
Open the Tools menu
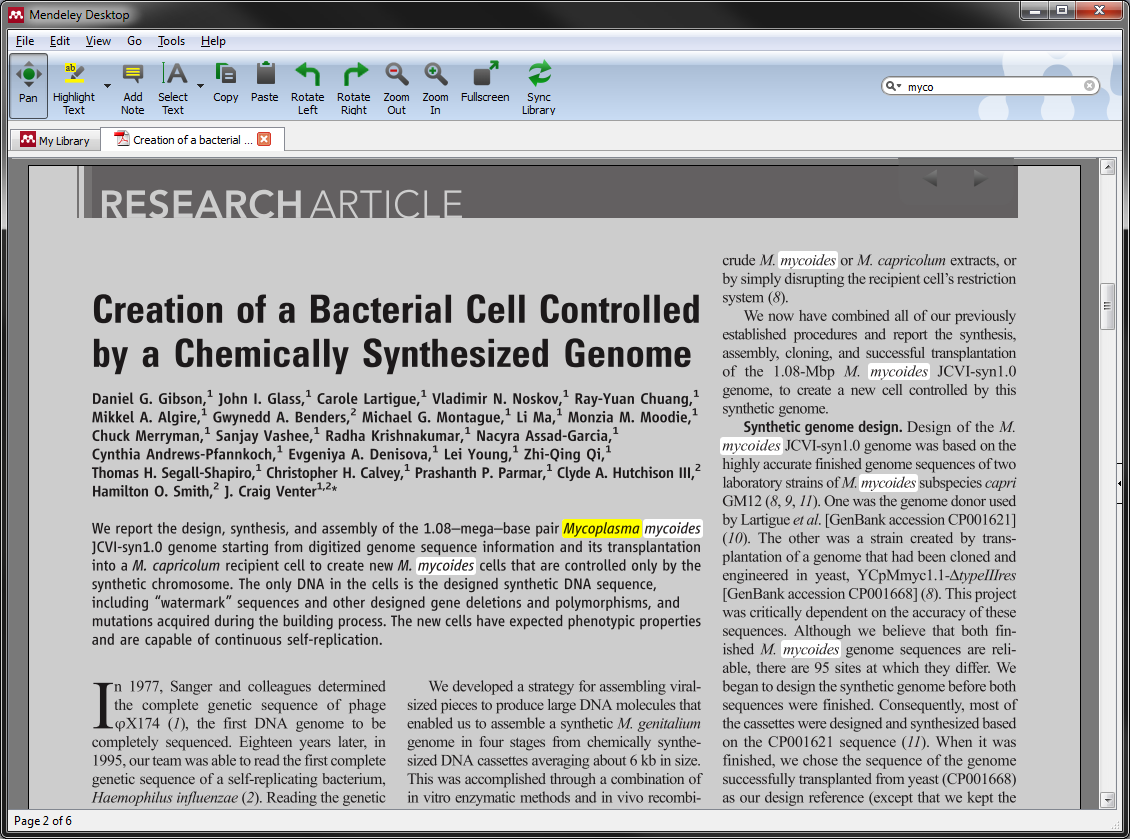pyautogui.click(x=172, y=41)
